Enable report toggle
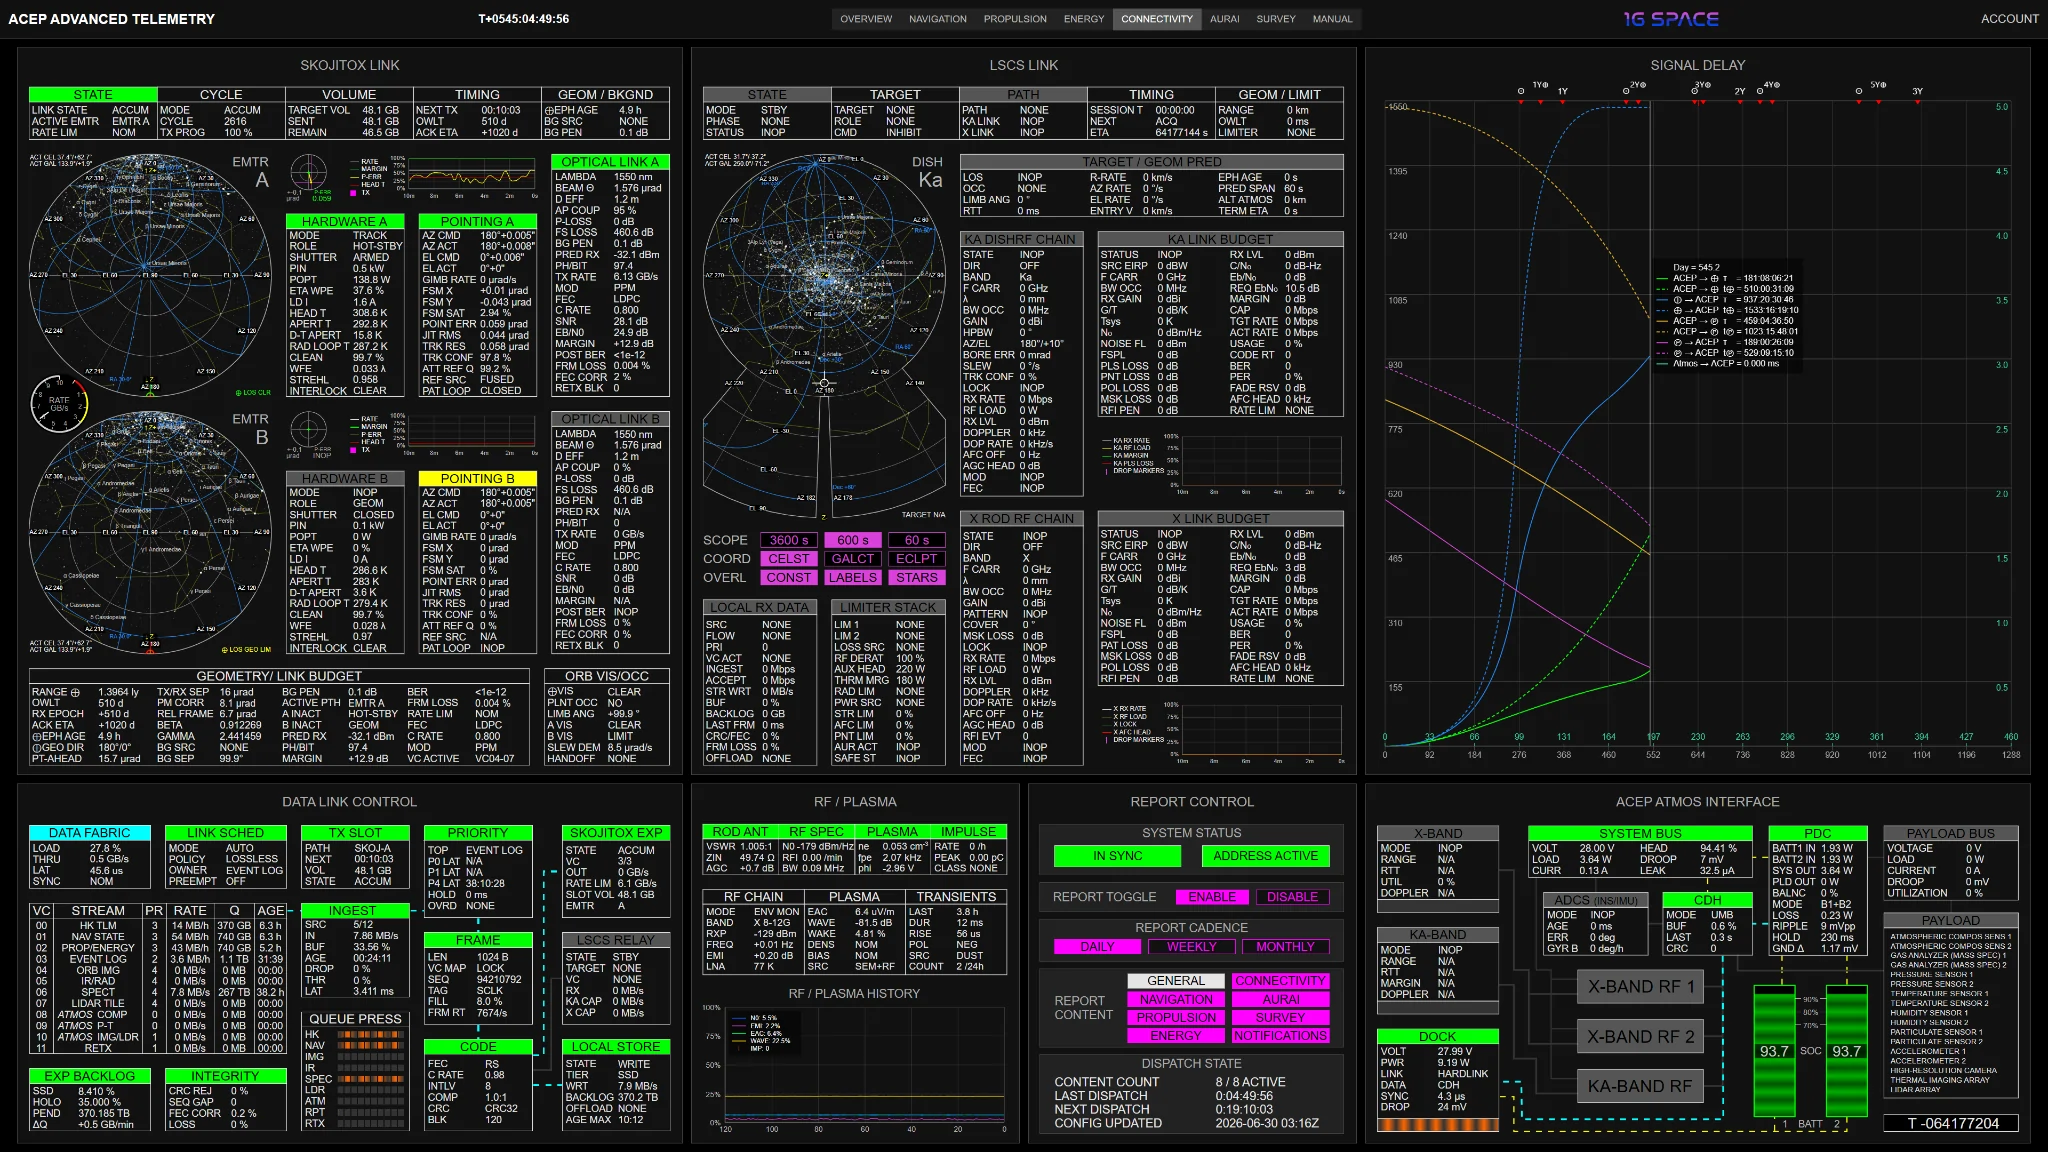 1212,897
